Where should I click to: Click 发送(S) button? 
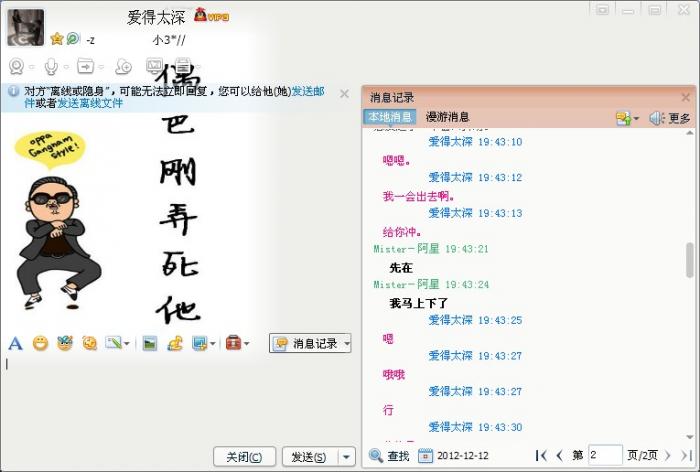[308, 457]
